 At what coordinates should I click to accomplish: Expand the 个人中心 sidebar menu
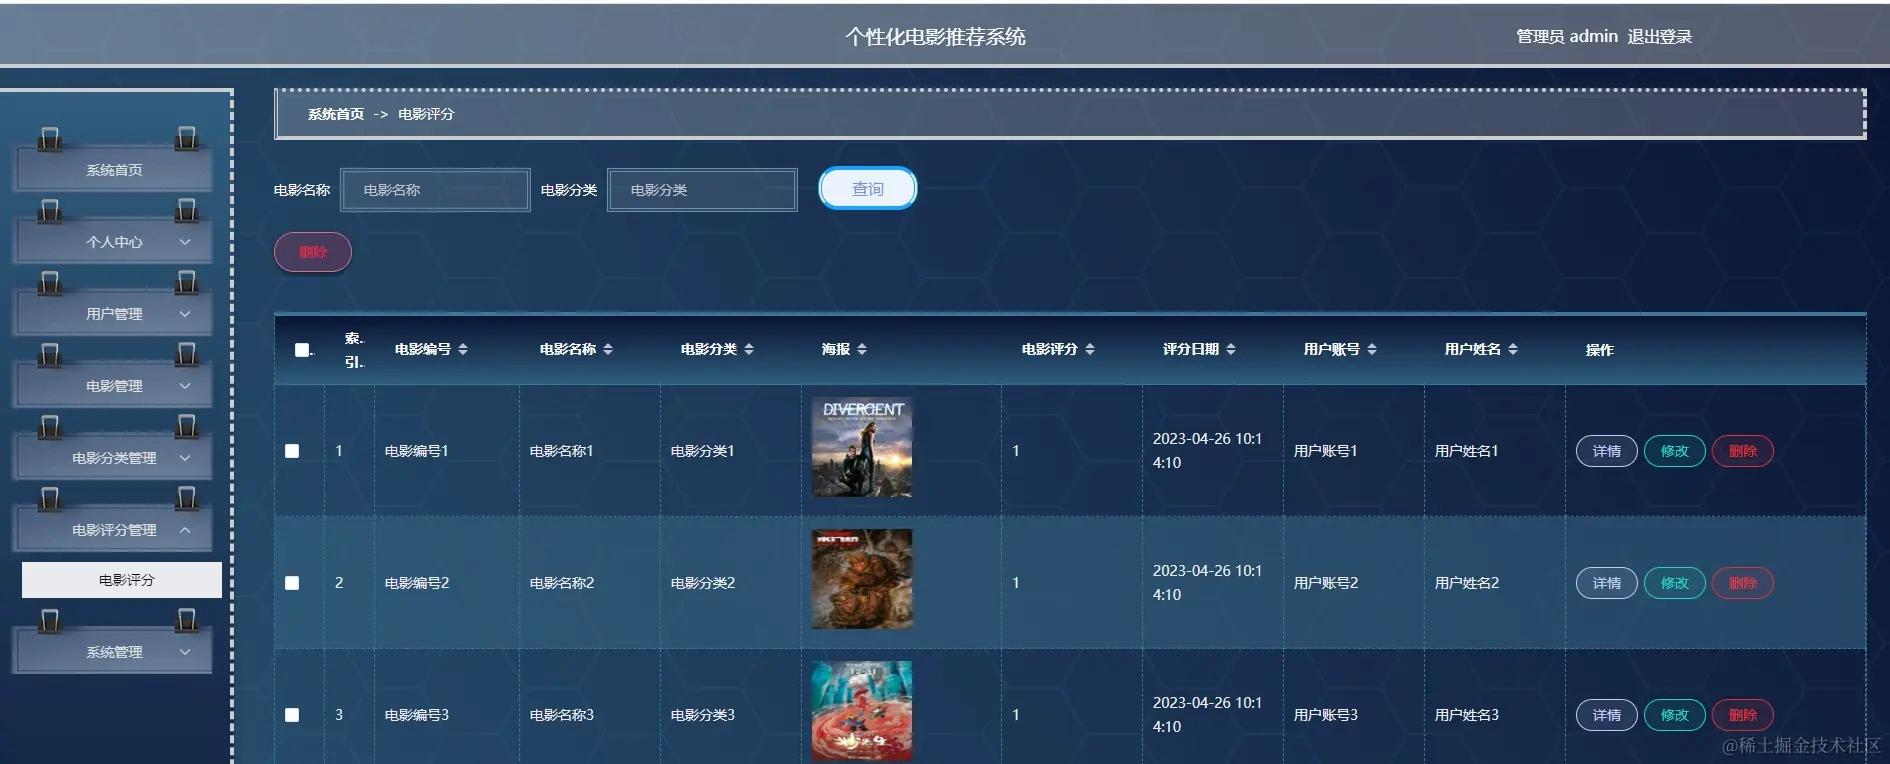113,242
